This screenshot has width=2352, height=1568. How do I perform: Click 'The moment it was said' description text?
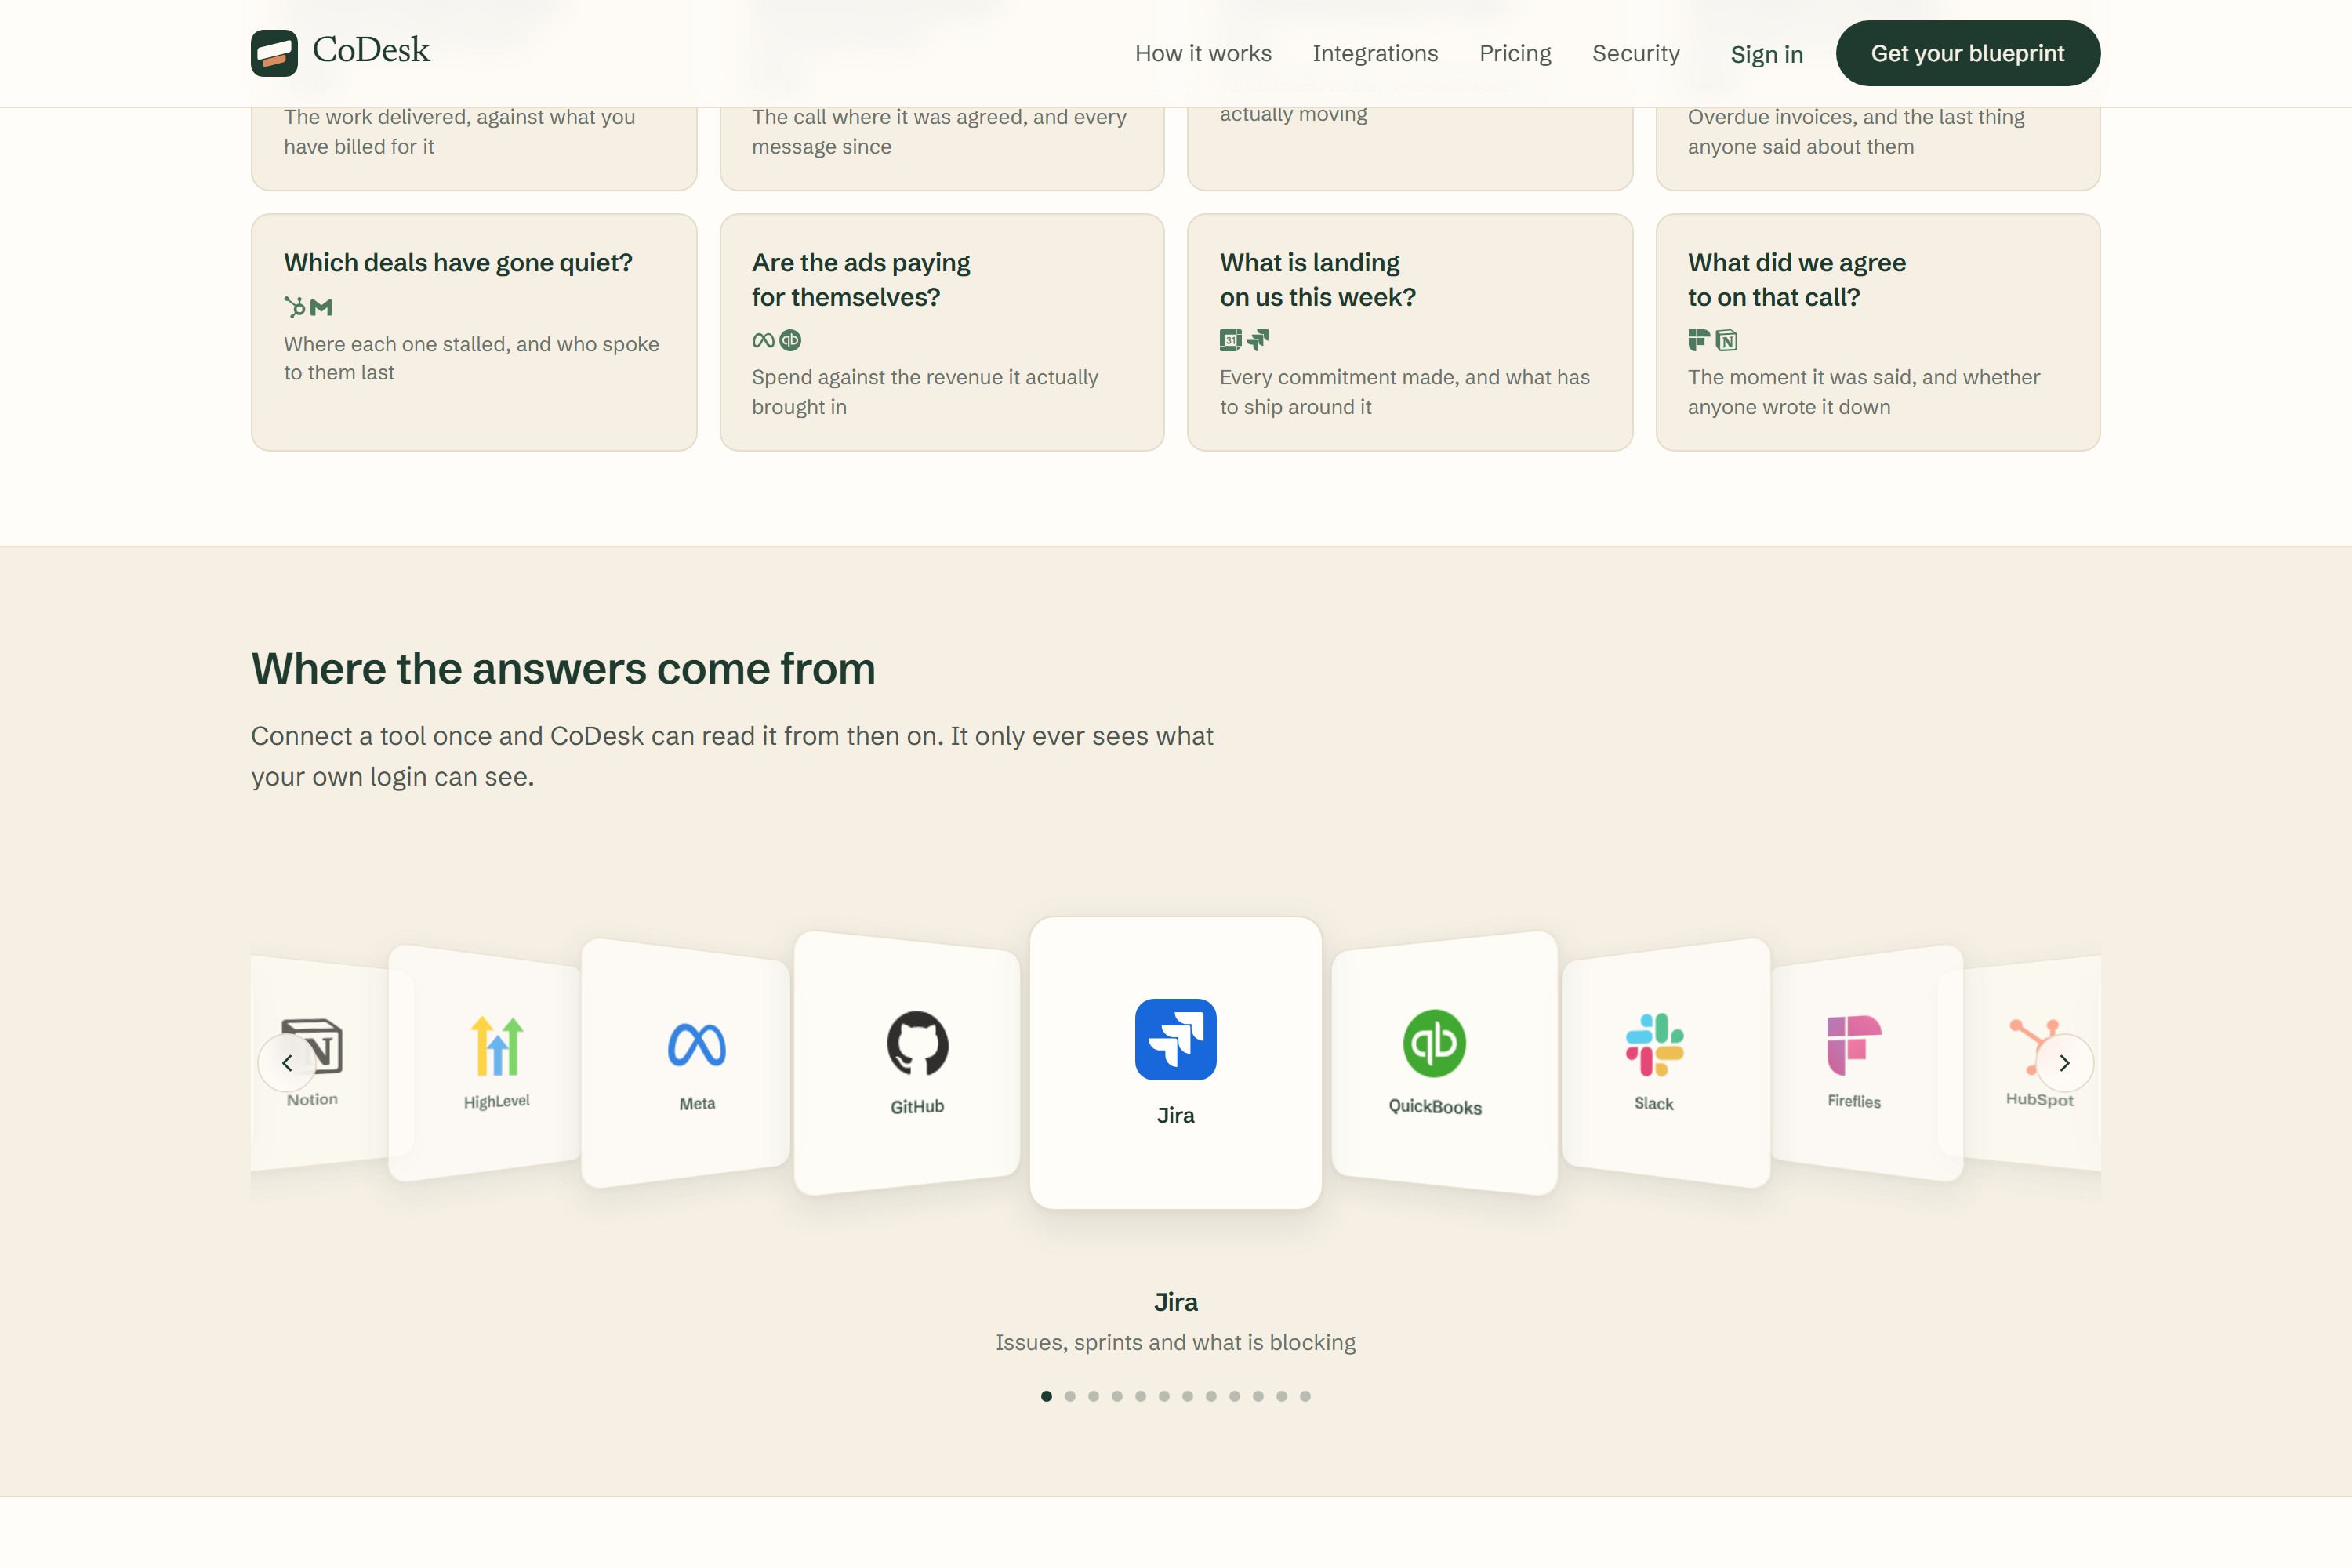click(1864, 392)
